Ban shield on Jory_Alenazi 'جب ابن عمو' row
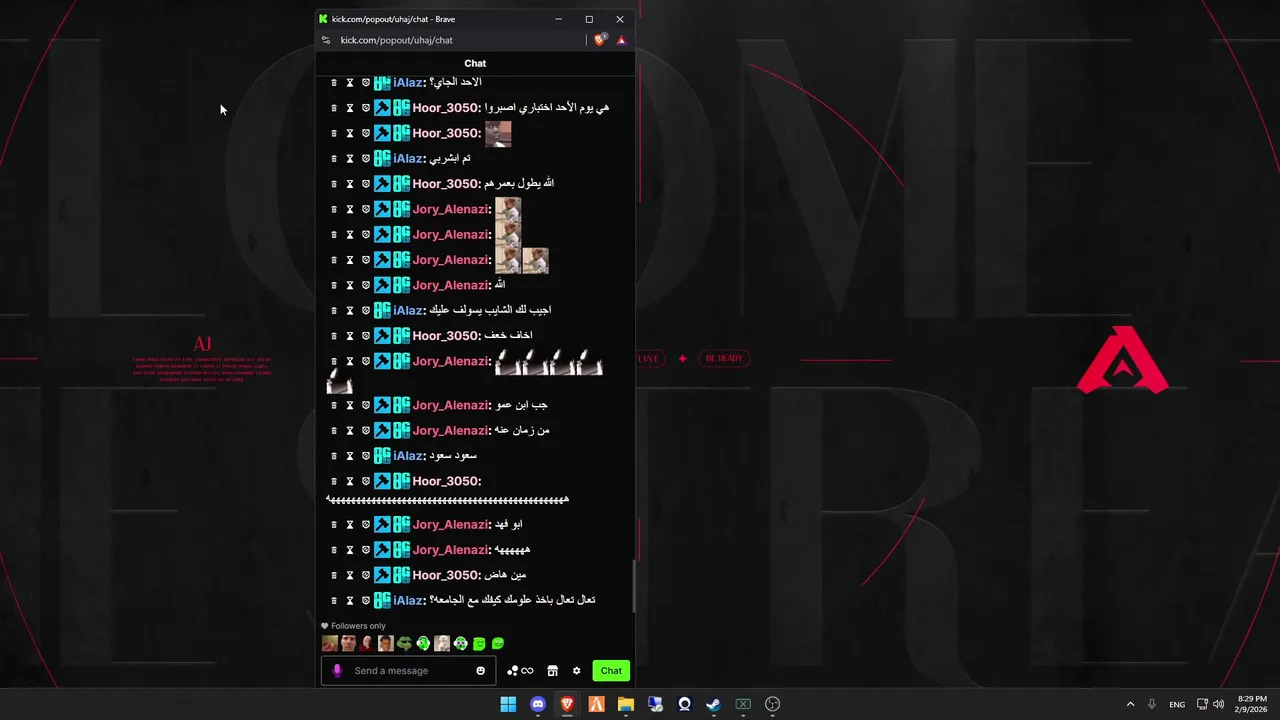This screenshot has width=1280, height=720. (366, 406)
